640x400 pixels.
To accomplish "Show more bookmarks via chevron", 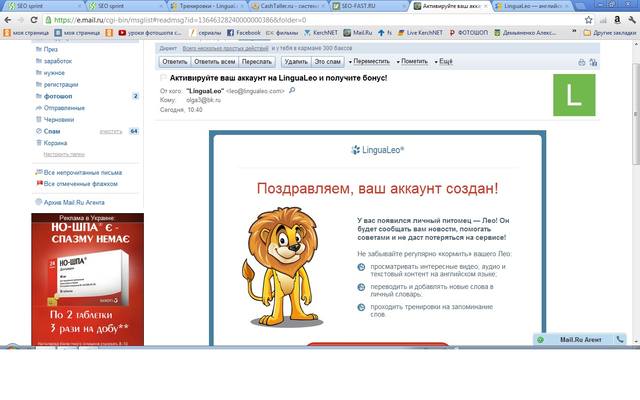I will [574, 31].
